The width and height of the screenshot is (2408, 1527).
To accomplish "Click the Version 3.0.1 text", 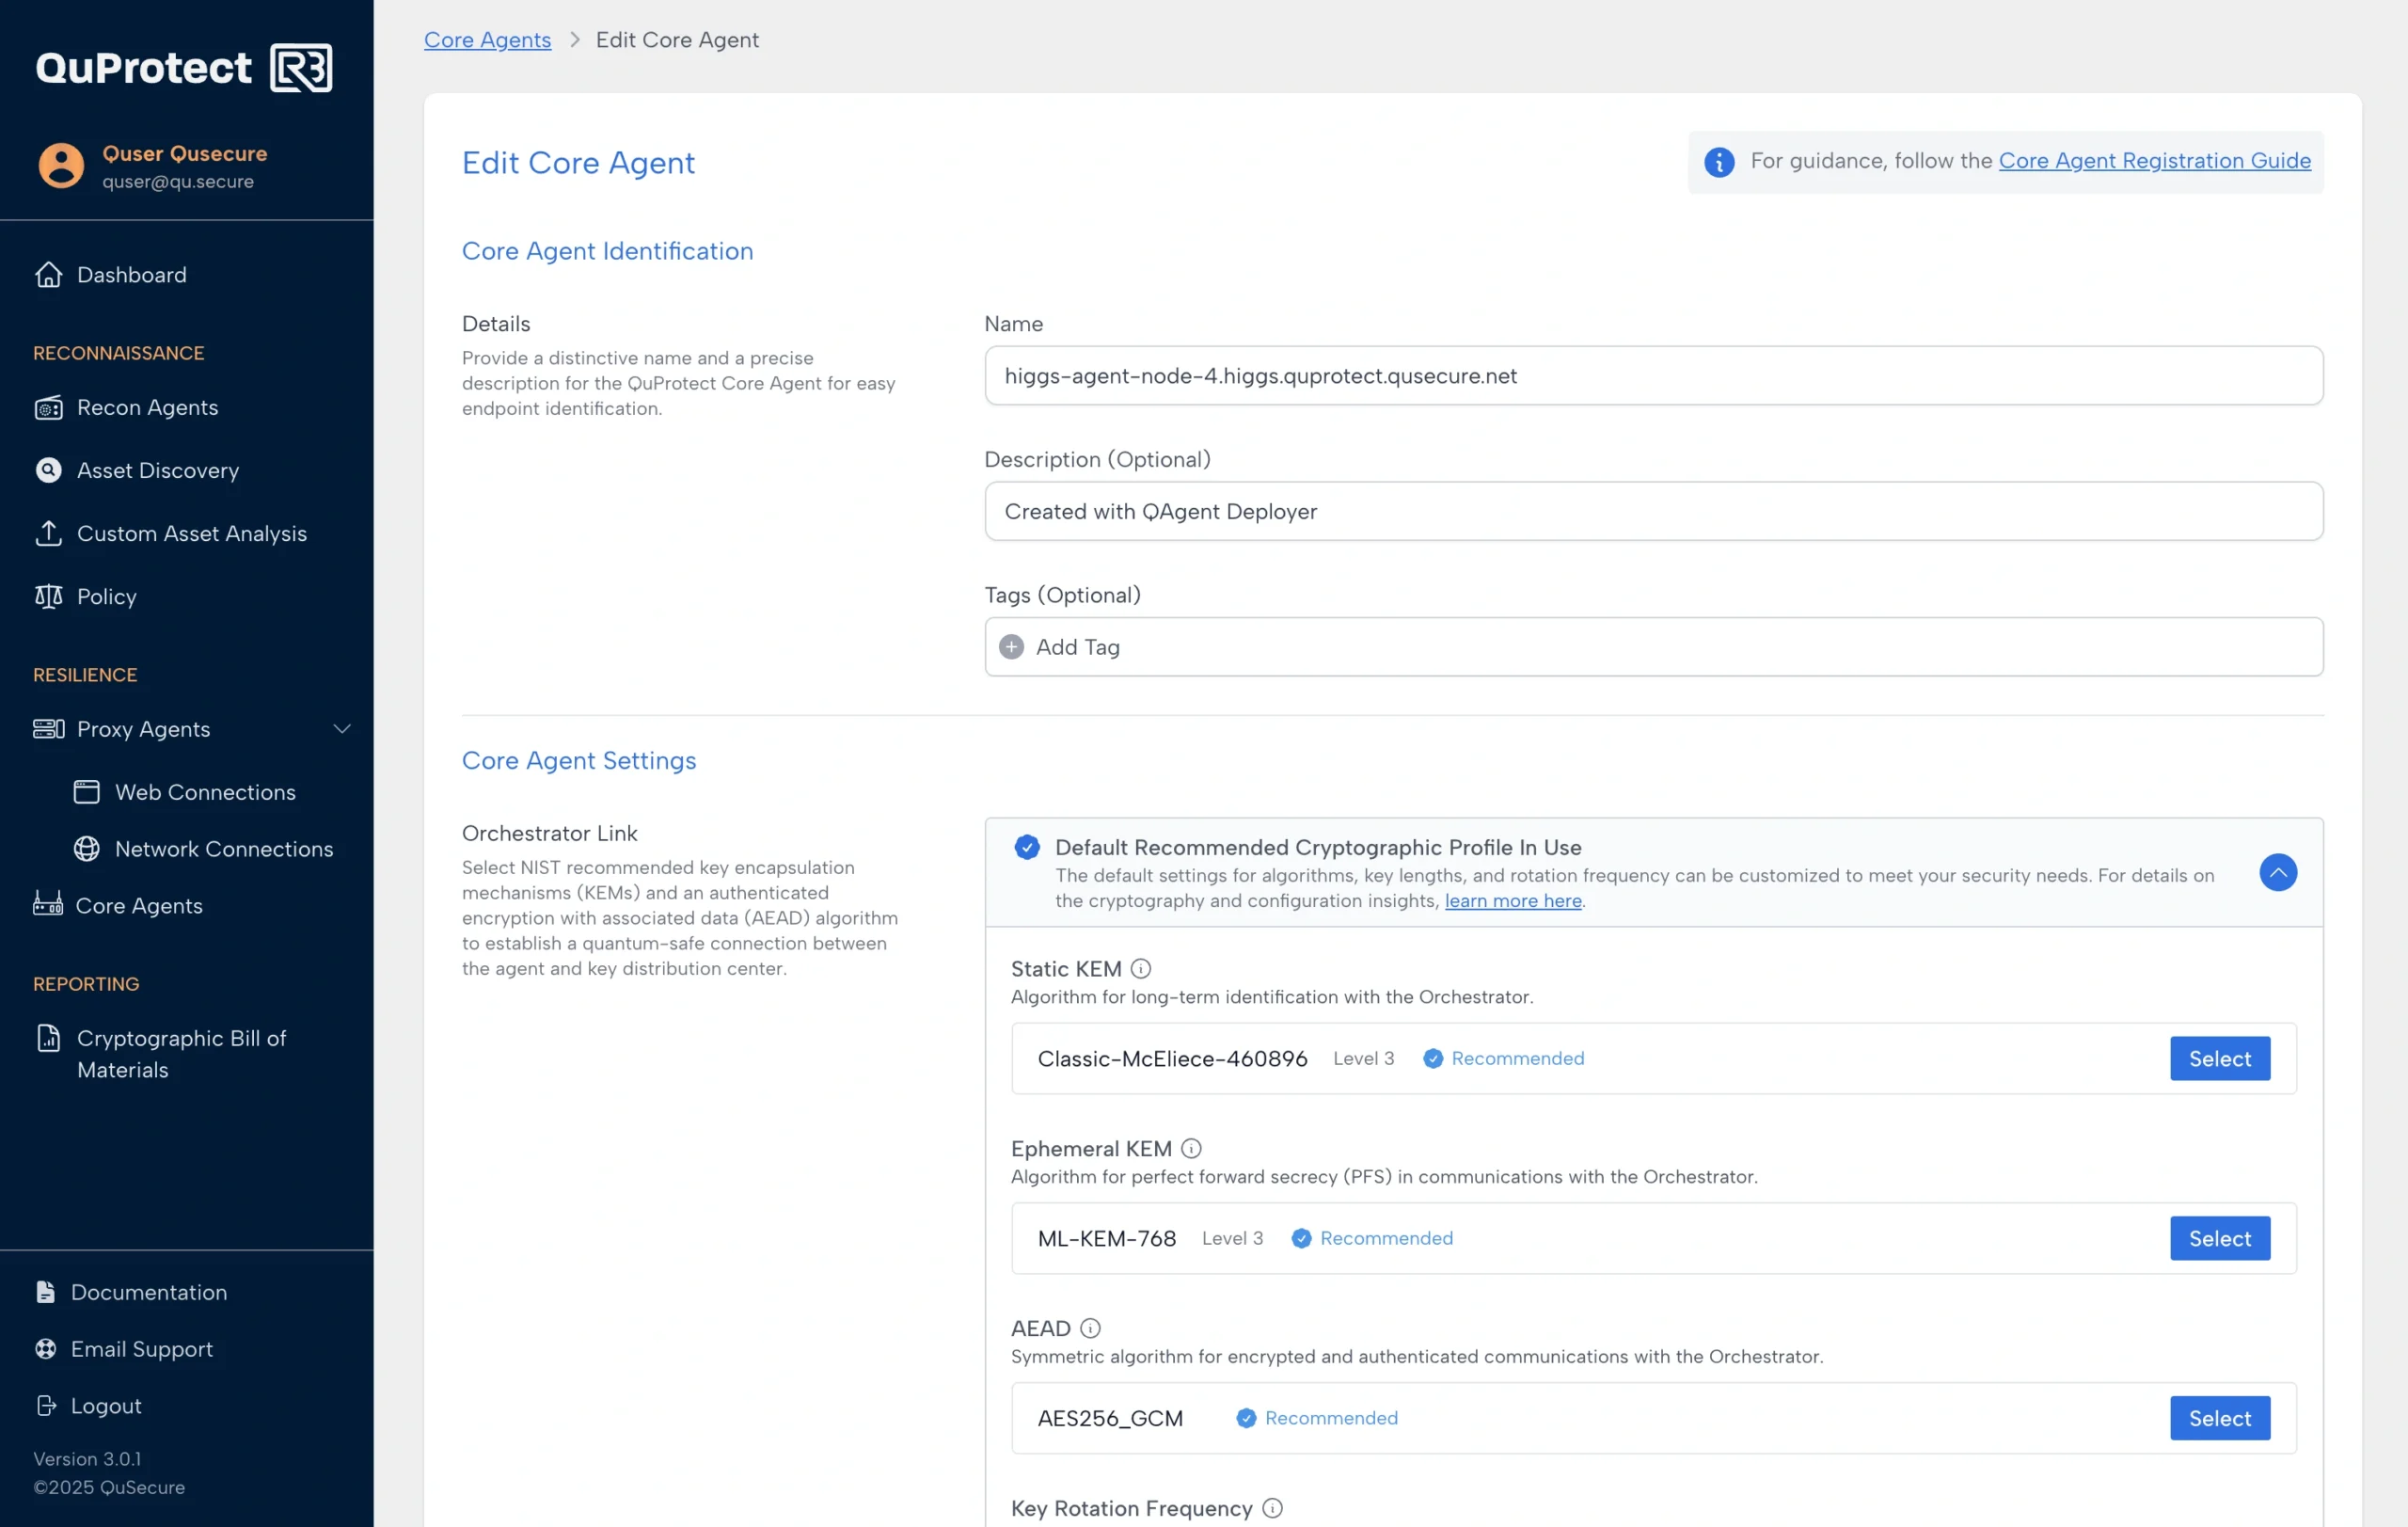I will click(x=87, y=1458).
